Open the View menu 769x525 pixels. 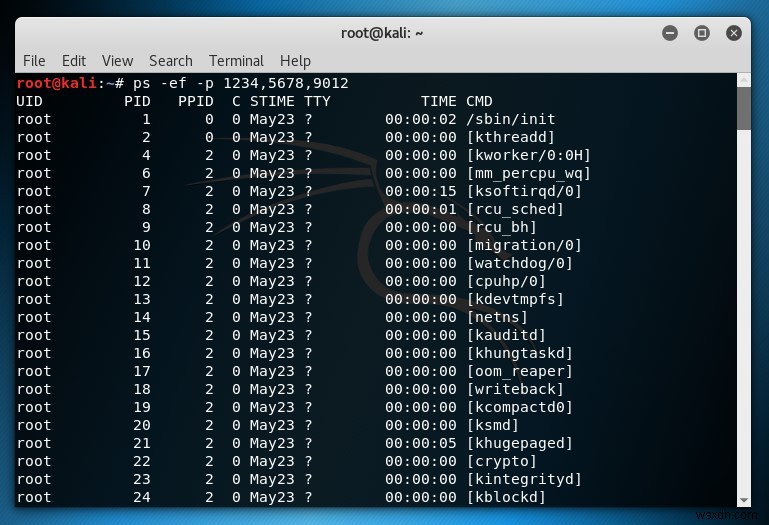point(117,61)
